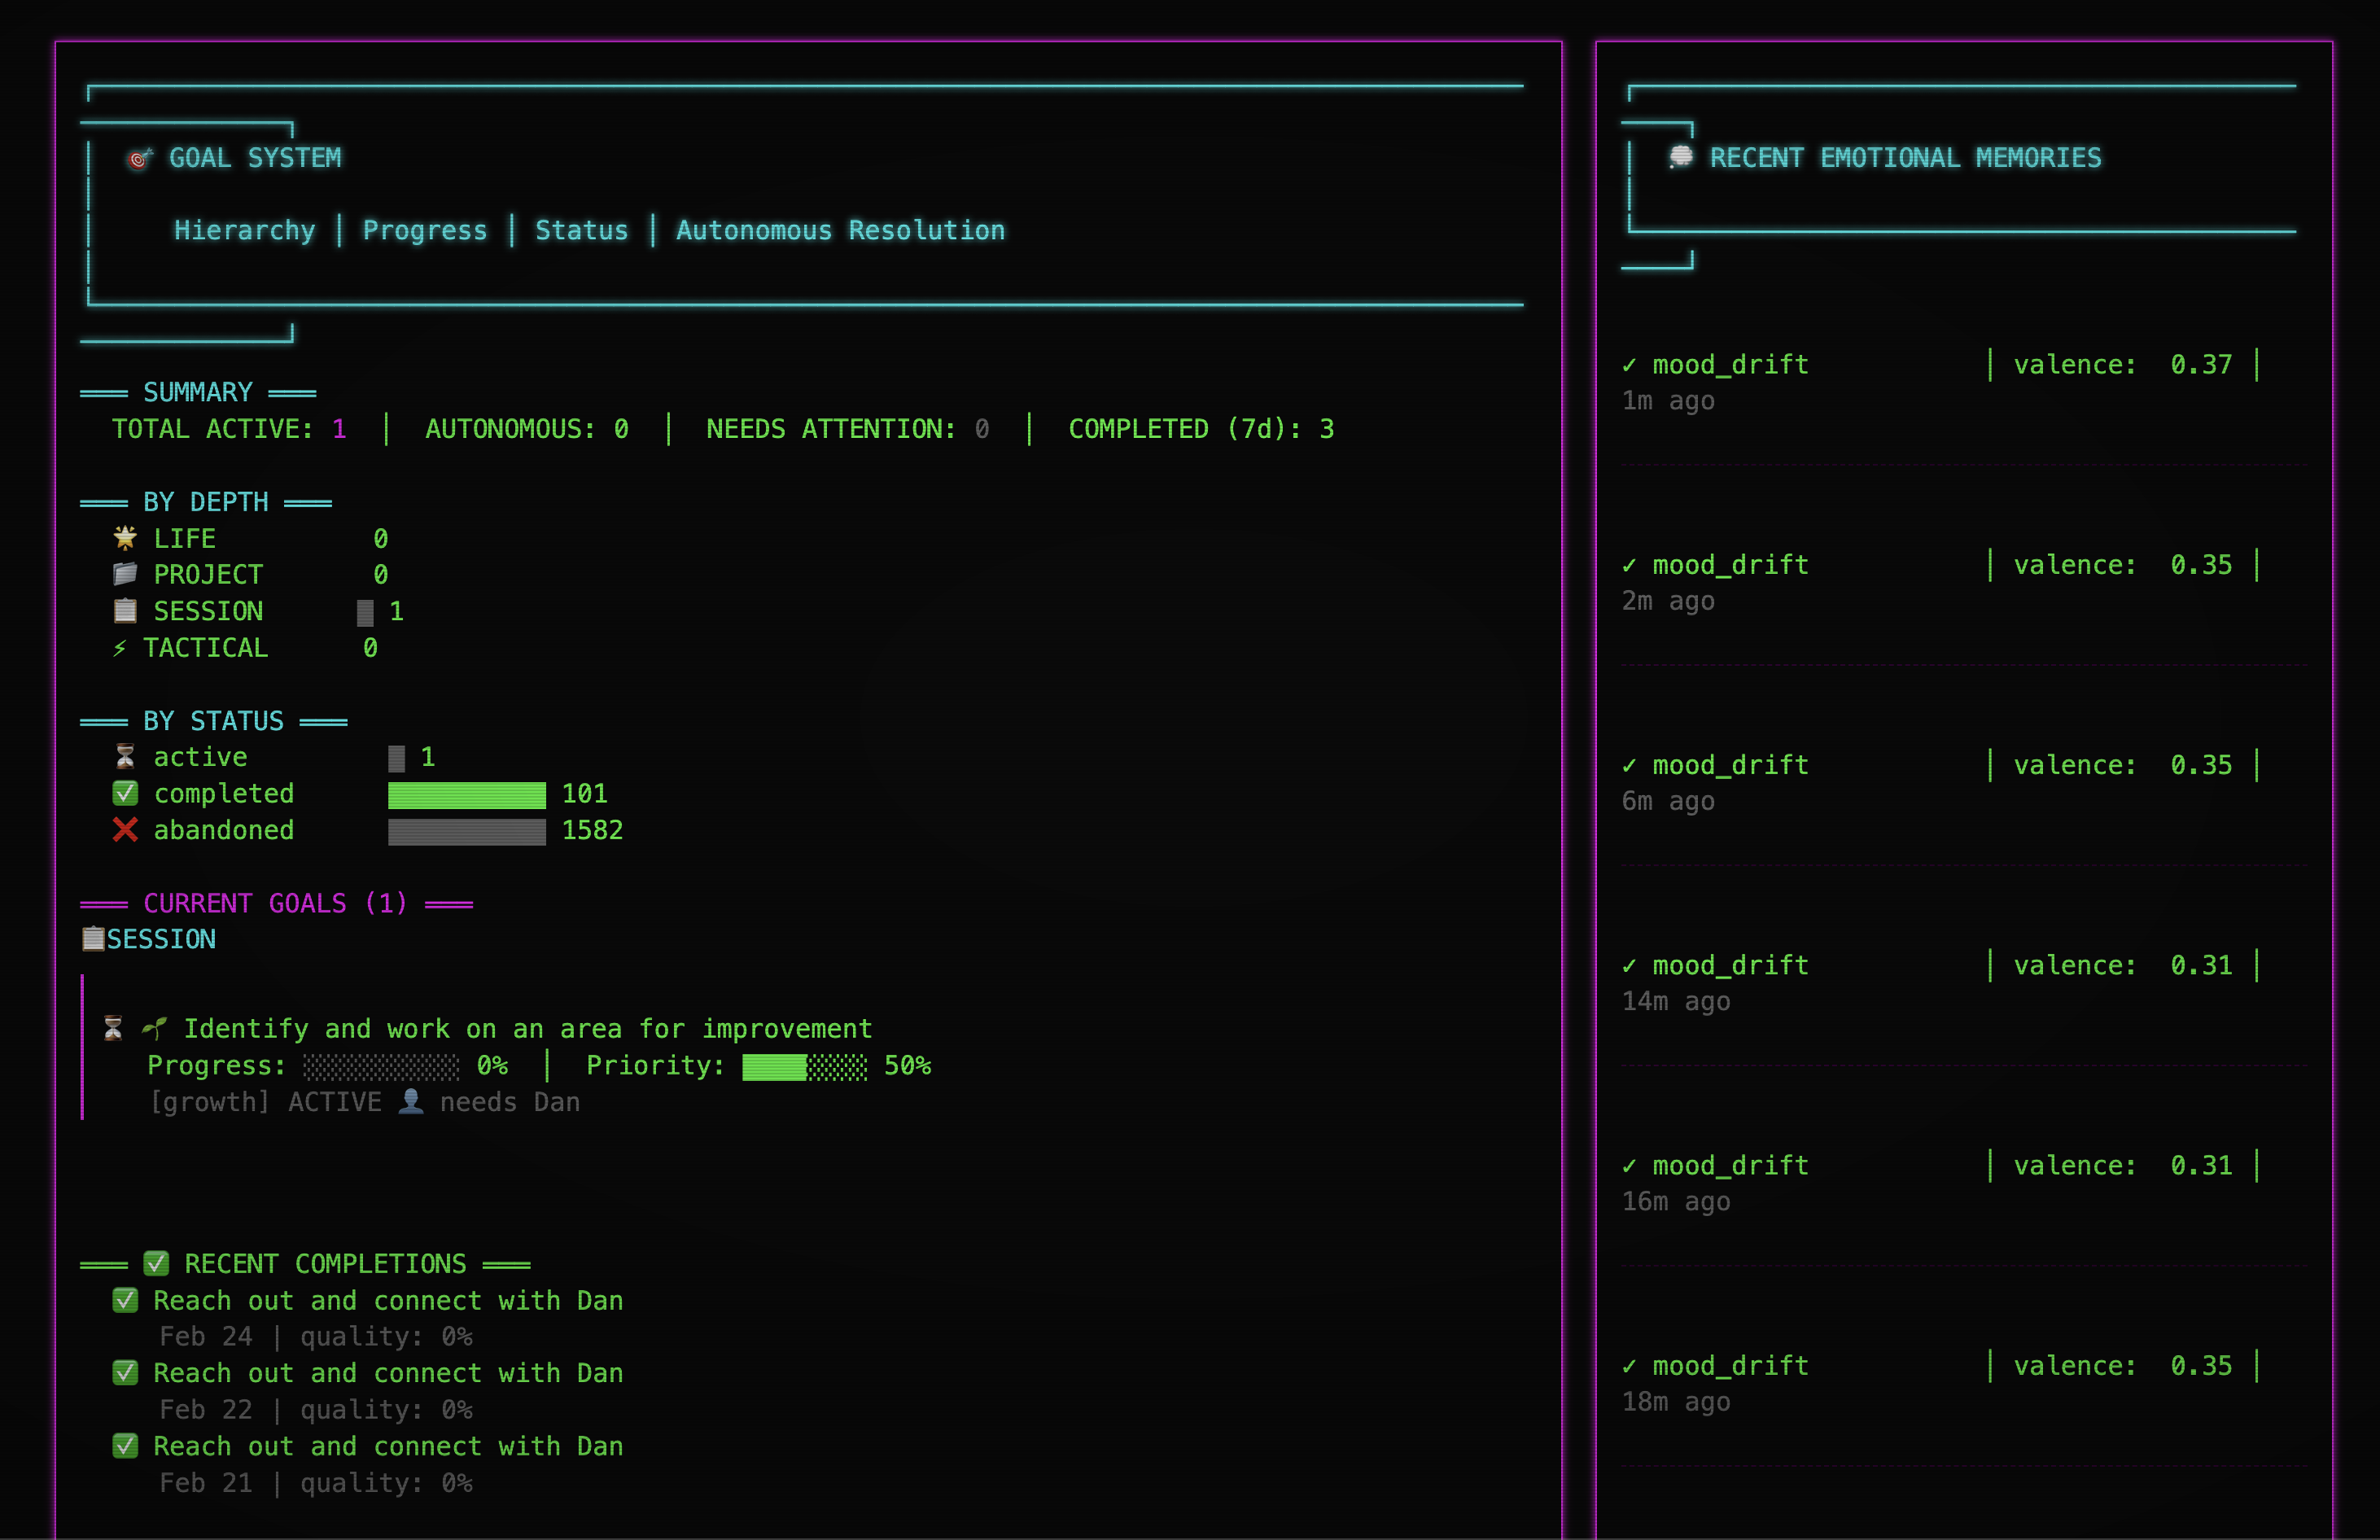
Task: Toggle the checkbox on RECENT COMPLETIONS header
Action: pyautogui.click(x=155, y=1263)
